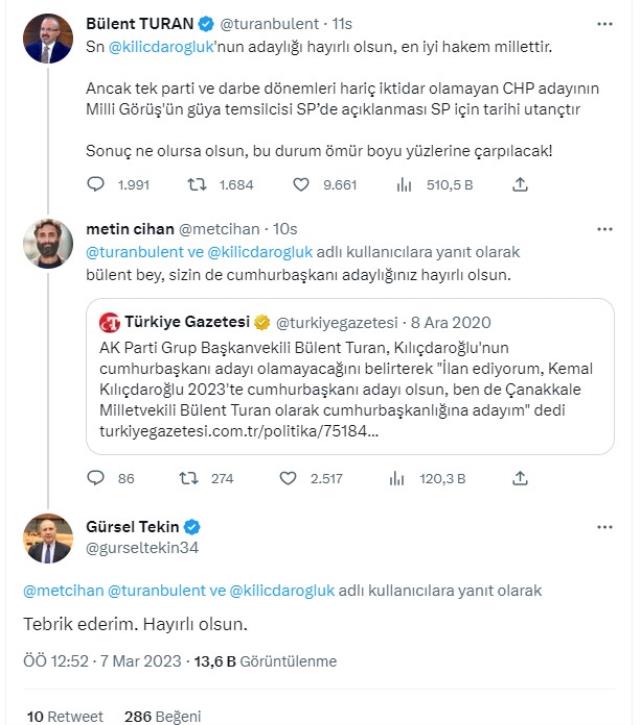The width and height of the screenshot is (640, 725).
Task: Share metin cihan's tweet
Action: click(x=519, y=479)
